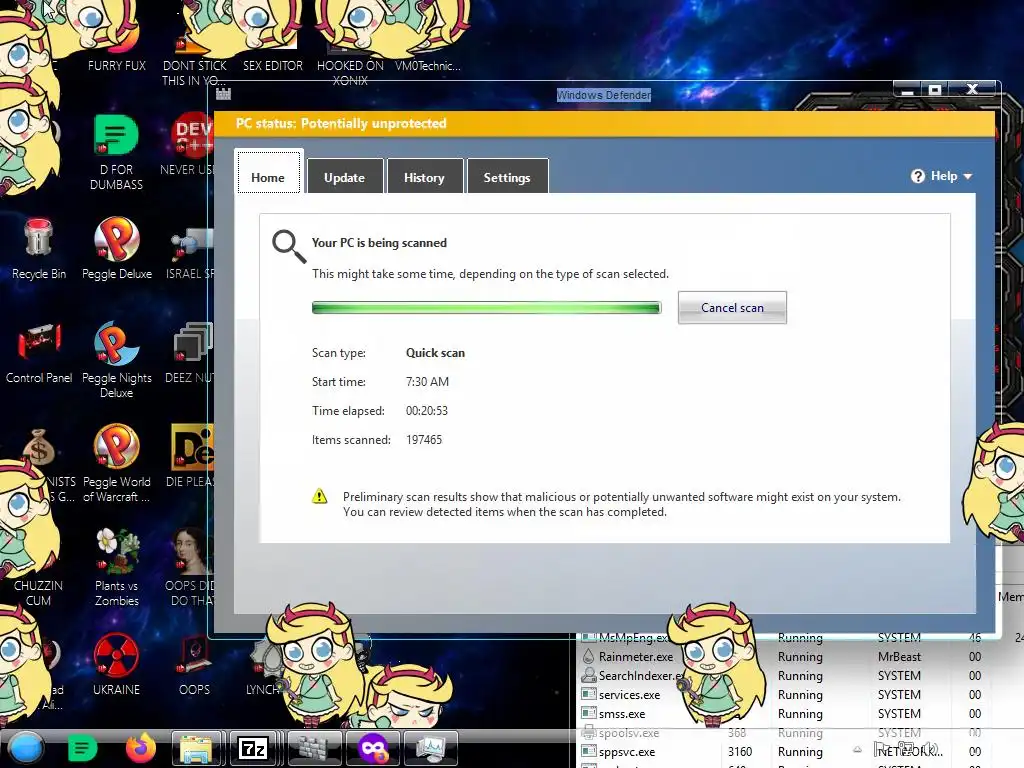The image size is (1024, 768).
Task: Open Firefox from the taskbar
Action: 140,748
